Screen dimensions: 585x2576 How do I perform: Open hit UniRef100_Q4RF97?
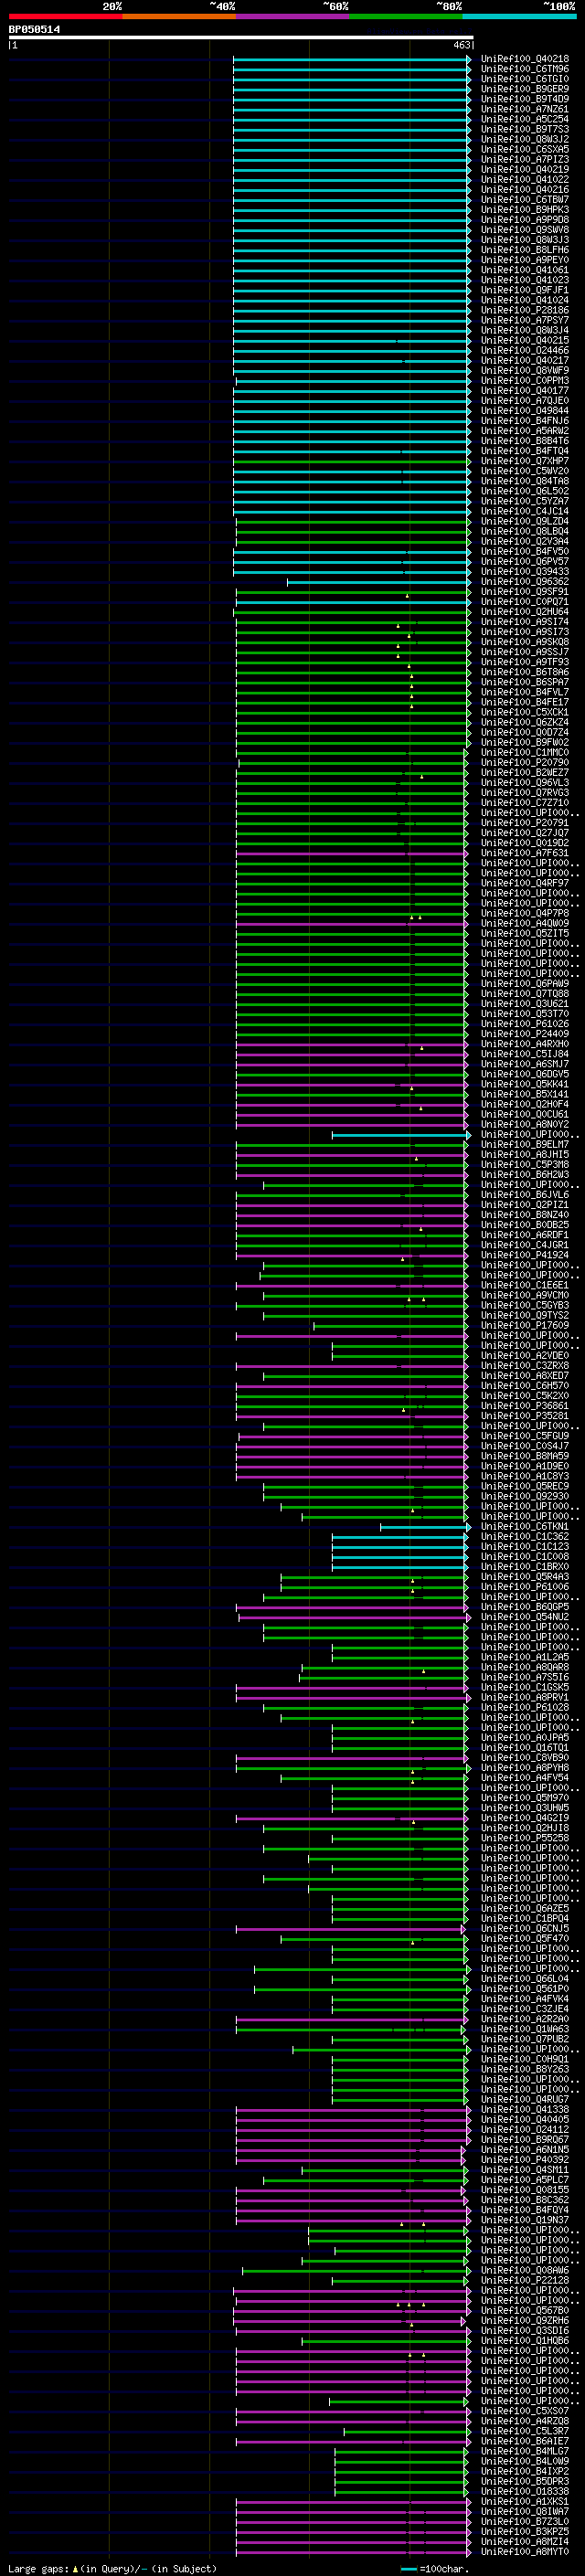coord(525,883)
